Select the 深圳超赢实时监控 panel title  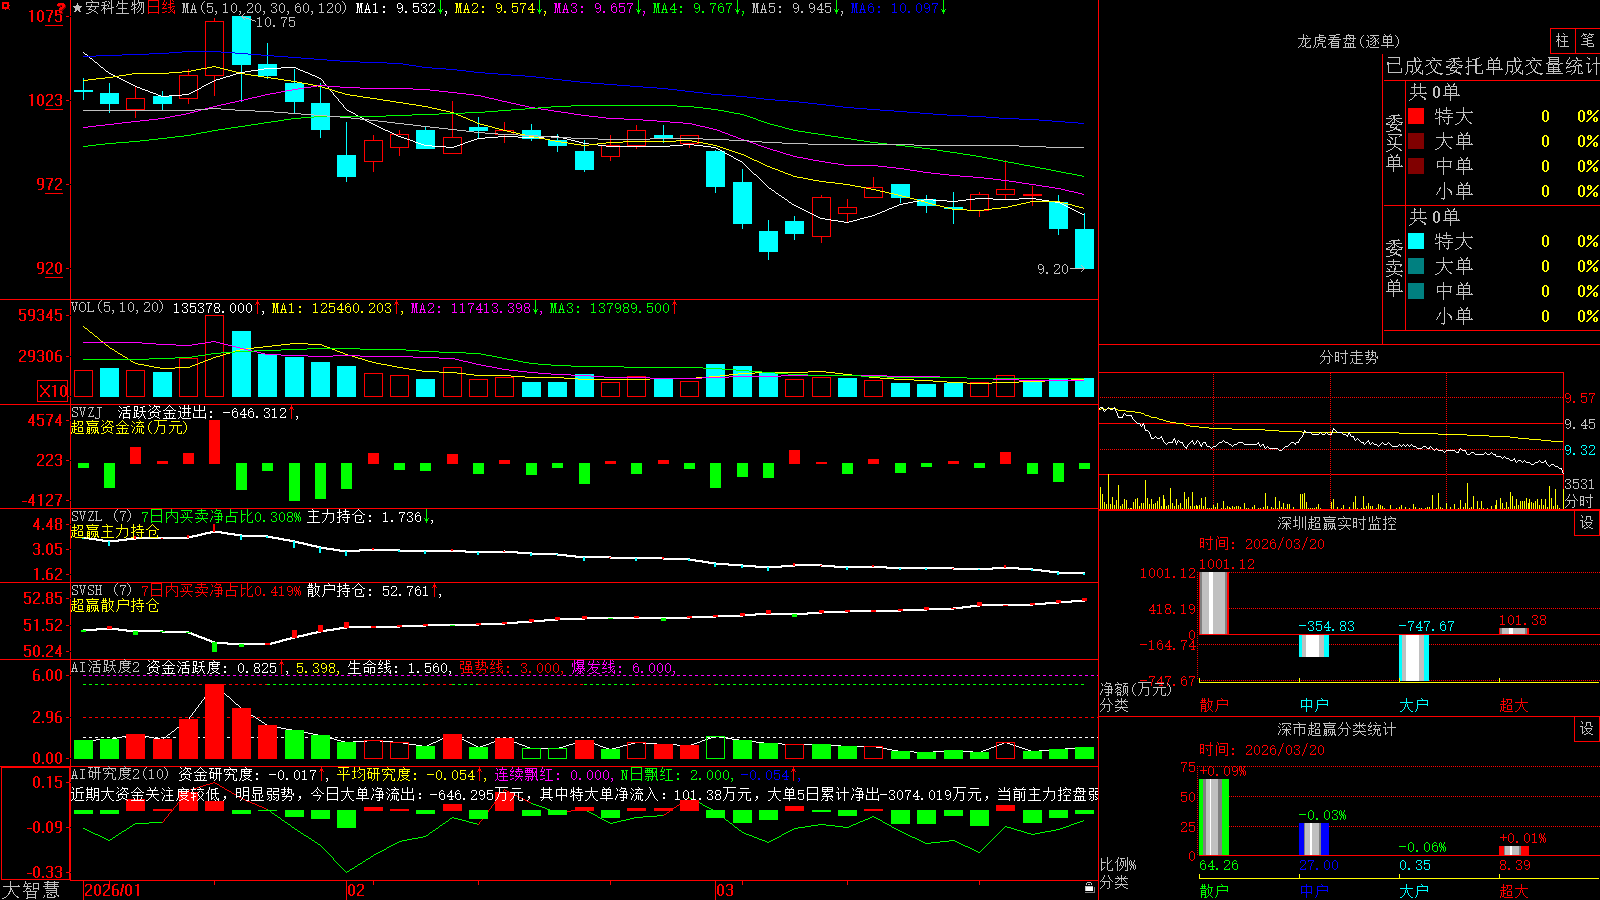click(1337, 523)
